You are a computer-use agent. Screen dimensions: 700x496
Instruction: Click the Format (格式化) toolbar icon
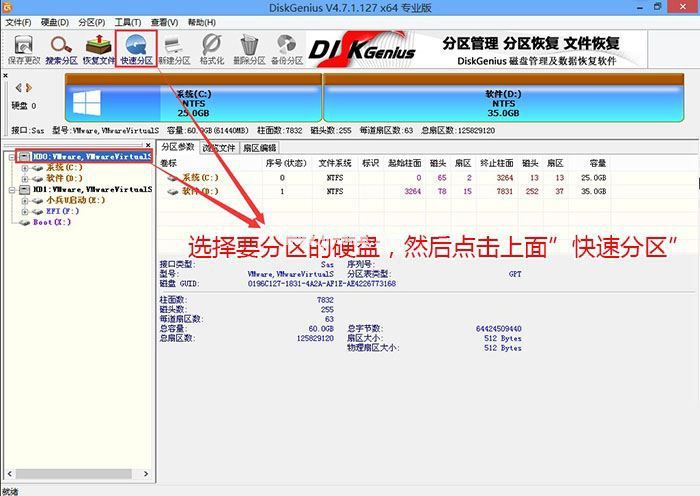pyautogui.click(x=212, y=50)
